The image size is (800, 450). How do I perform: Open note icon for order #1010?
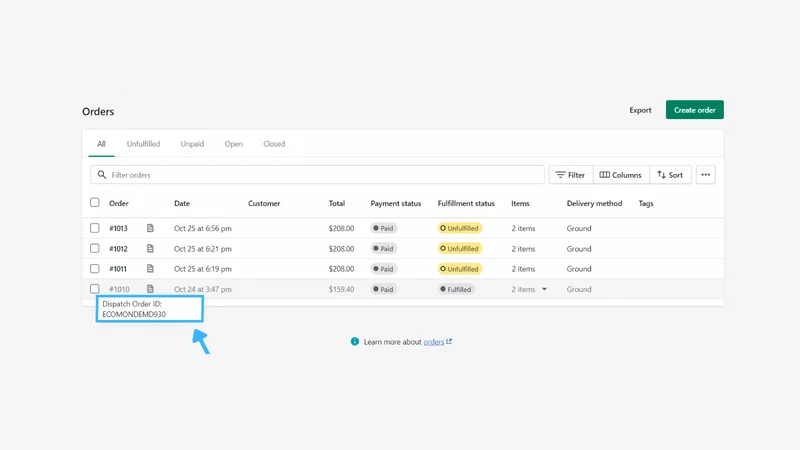(x=150, y=289)
